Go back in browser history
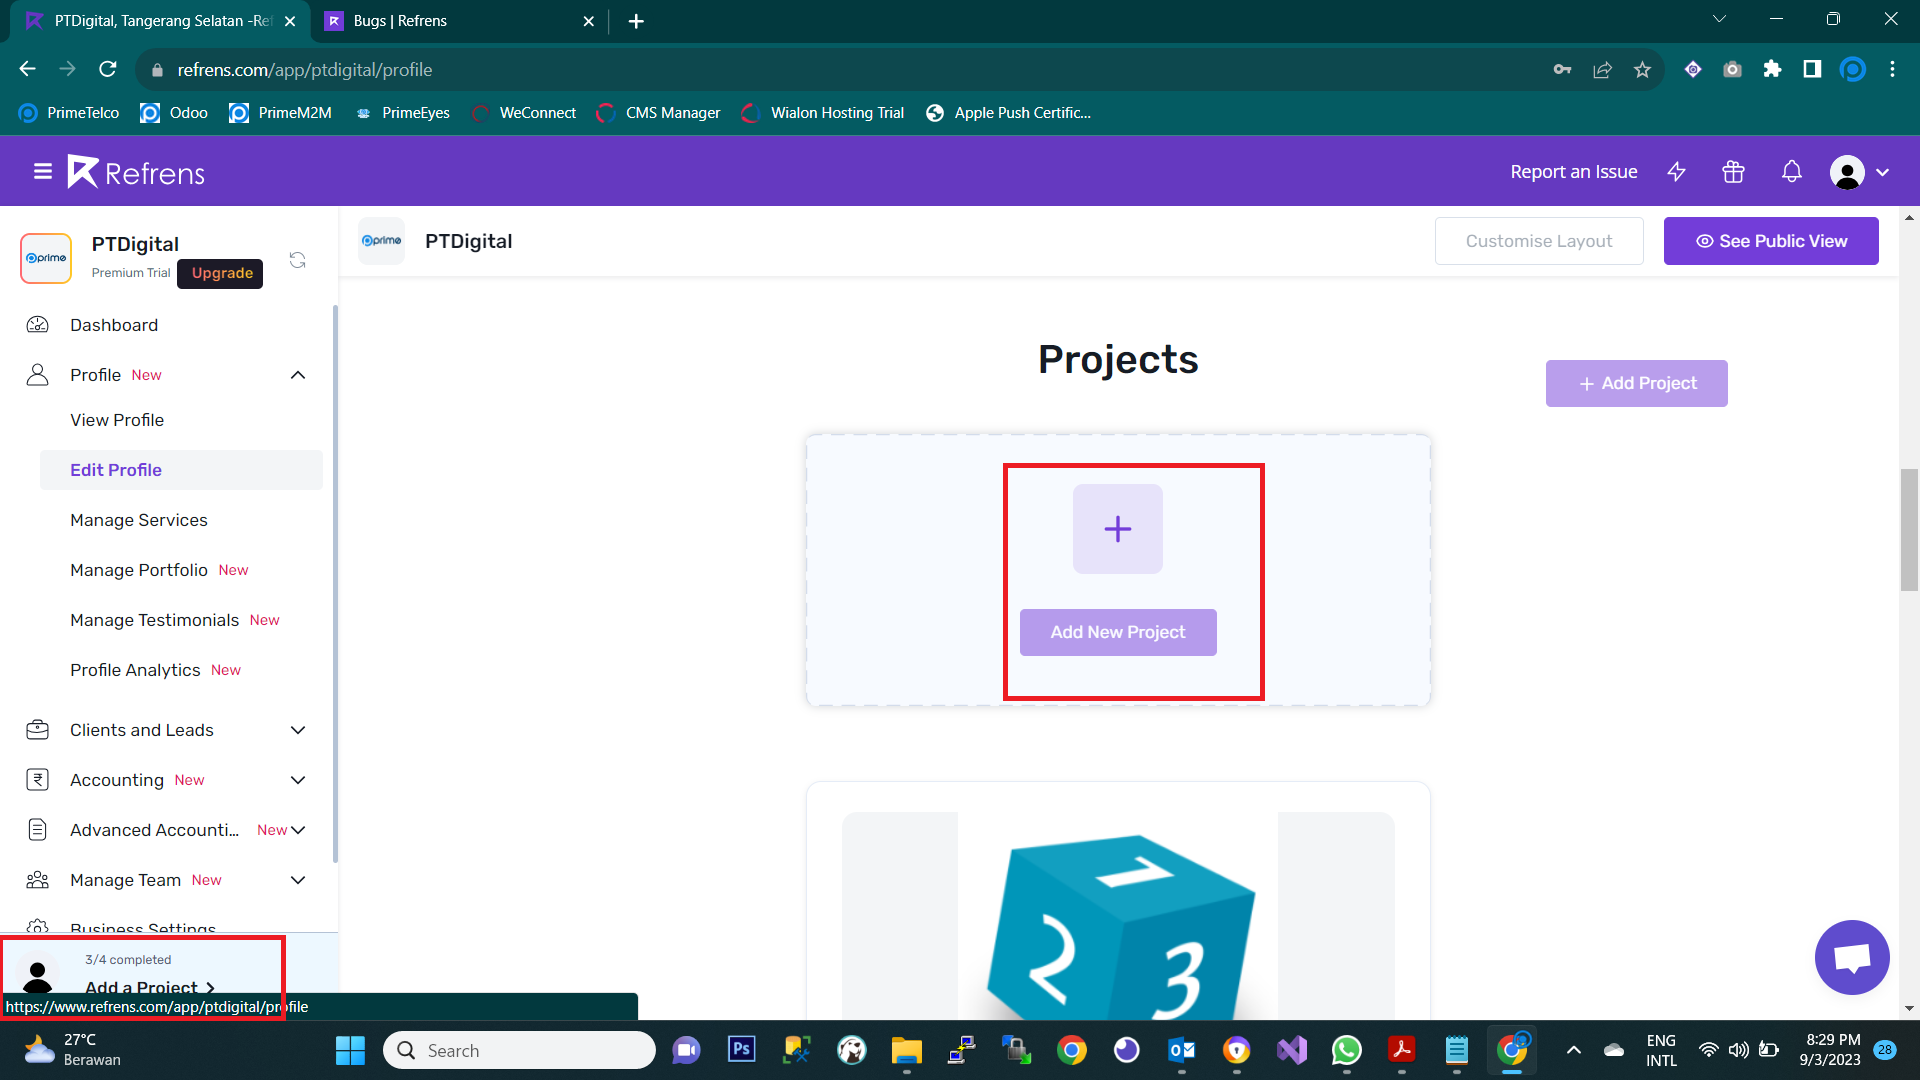1920x1080 pixels. point(28,69)
